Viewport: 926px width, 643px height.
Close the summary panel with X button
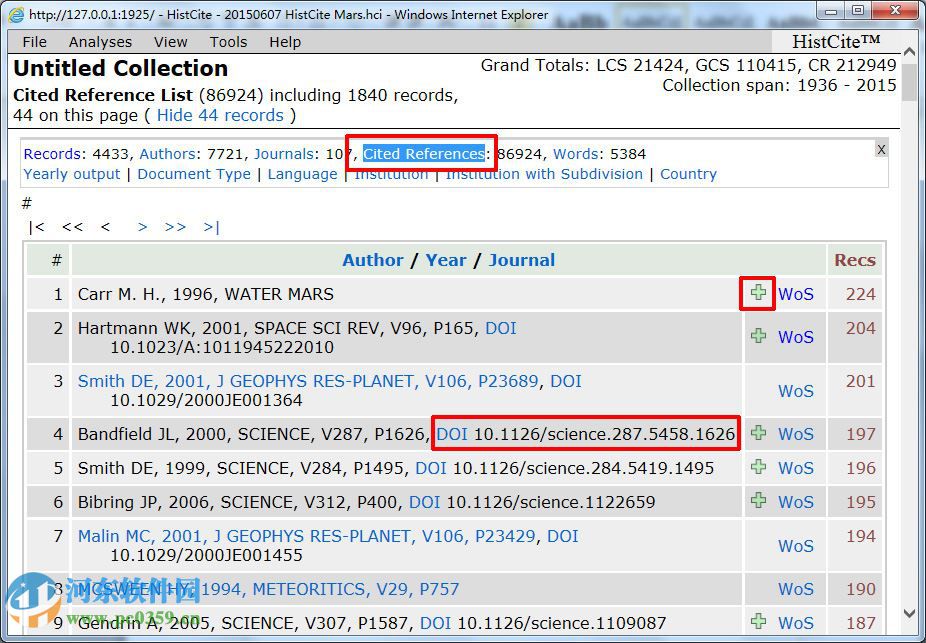[881, 149]
